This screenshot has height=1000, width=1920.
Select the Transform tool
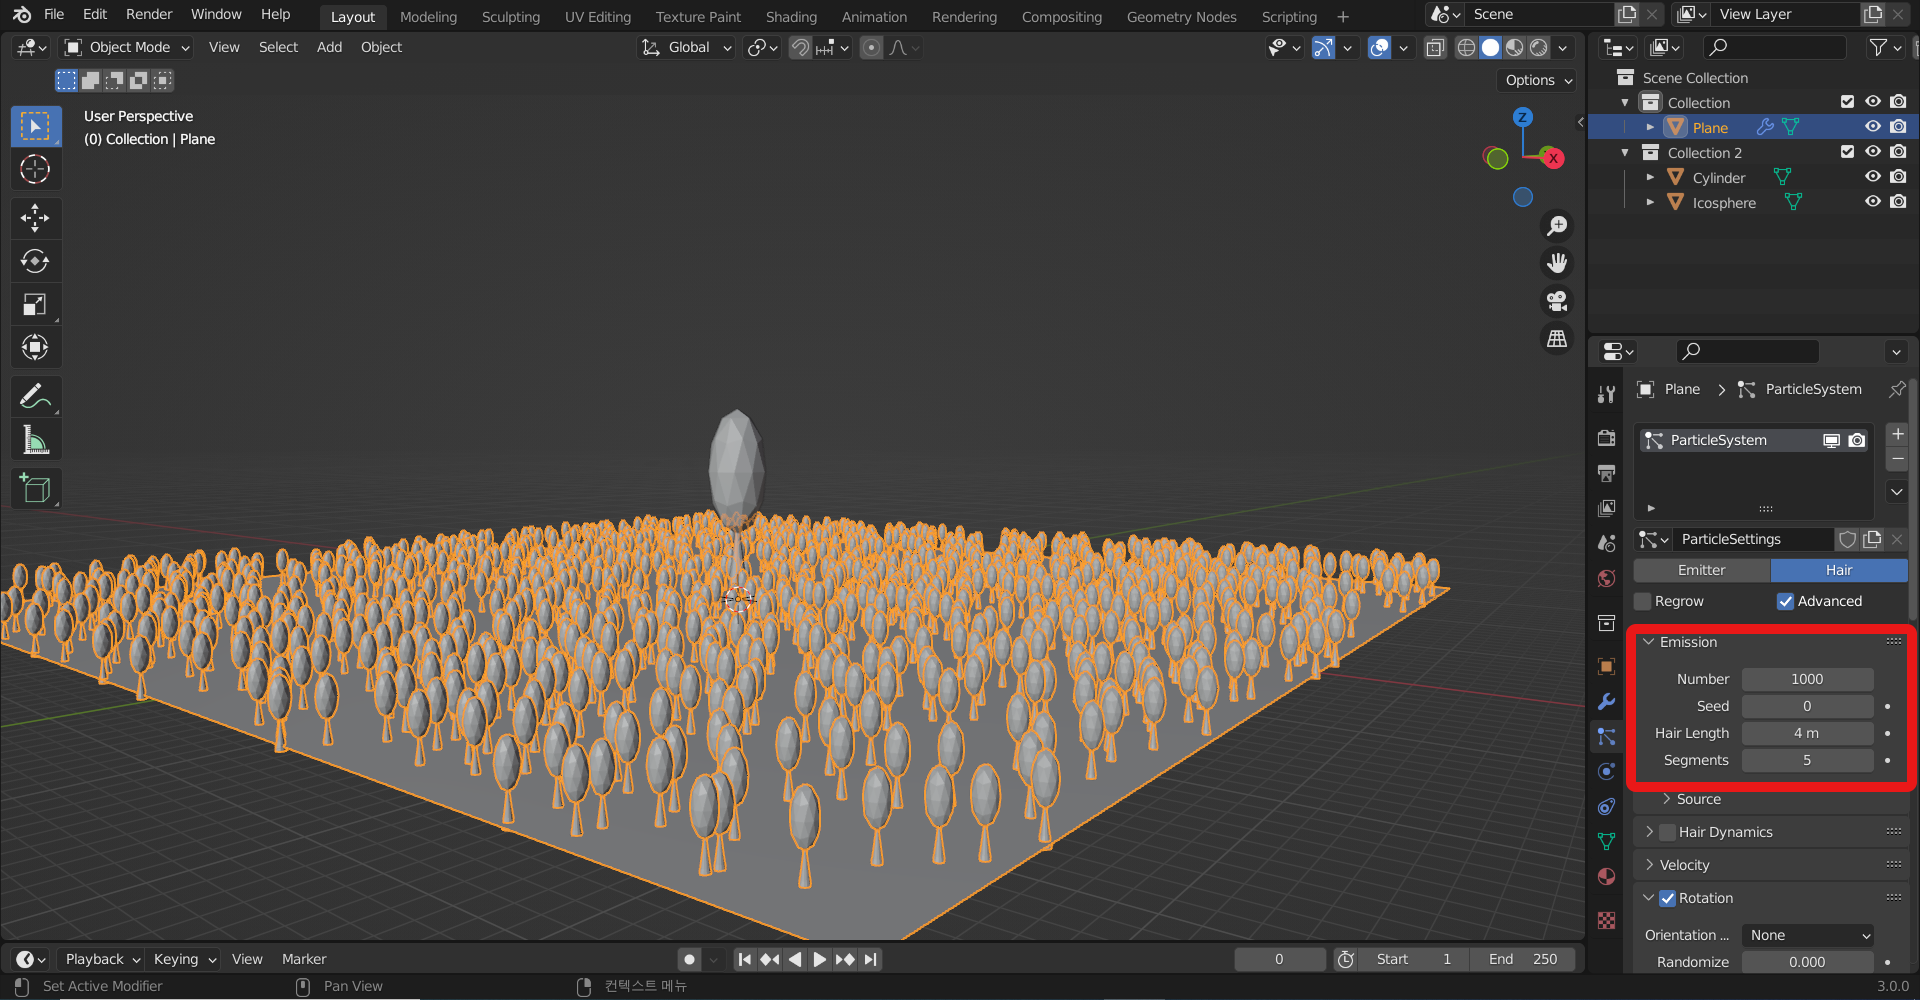click(x=35, y=347)
